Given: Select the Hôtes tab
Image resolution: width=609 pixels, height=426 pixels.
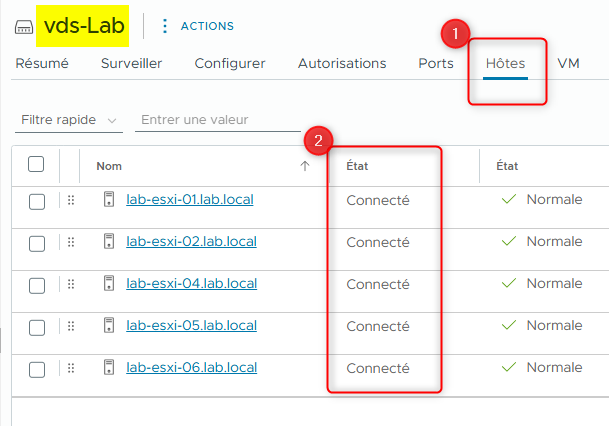Looking at the screenshot, I should 505,63.
